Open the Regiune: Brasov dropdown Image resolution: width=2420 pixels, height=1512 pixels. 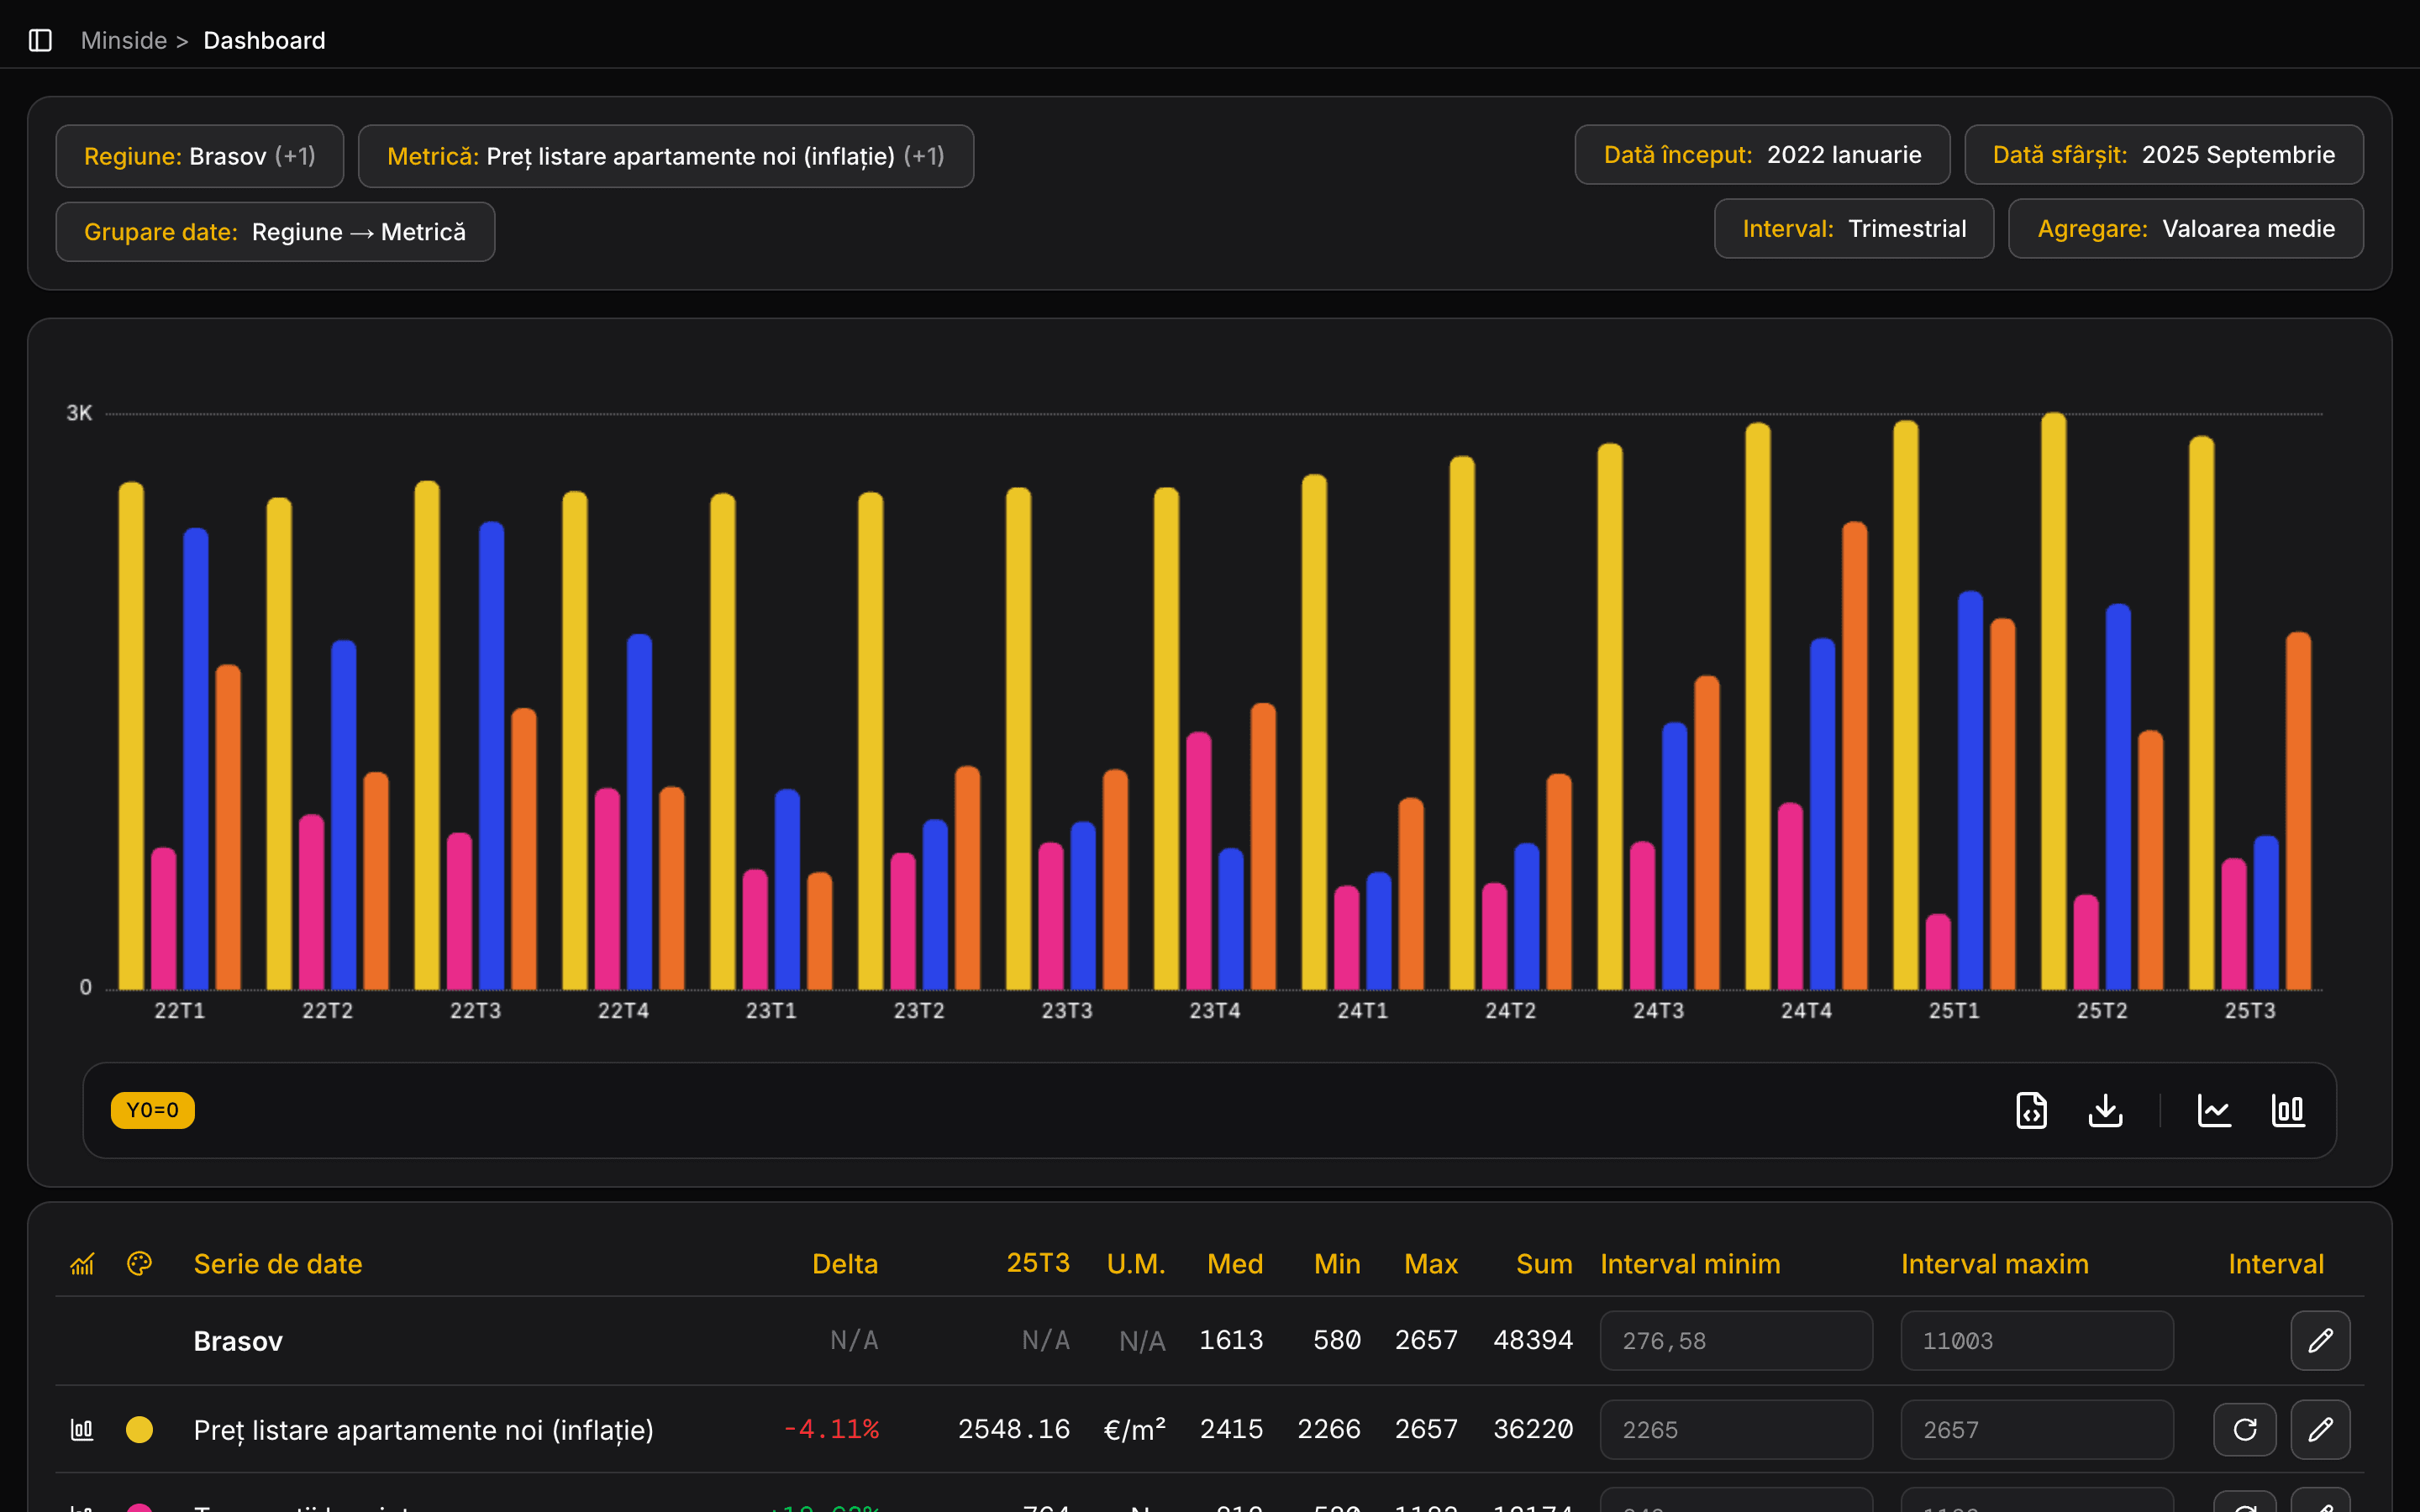199,156
